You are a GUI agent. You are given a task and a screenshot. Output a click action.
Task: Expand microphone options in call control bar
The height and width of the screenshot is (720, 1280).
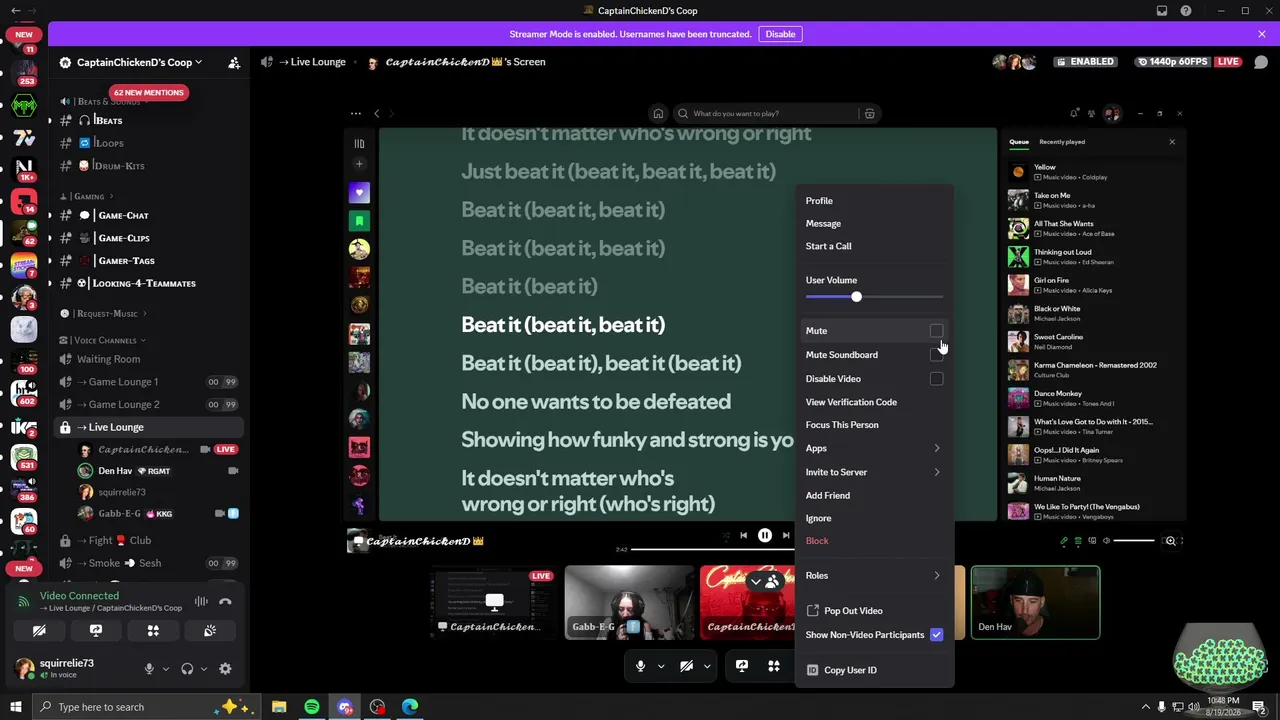tap(661, 666)
